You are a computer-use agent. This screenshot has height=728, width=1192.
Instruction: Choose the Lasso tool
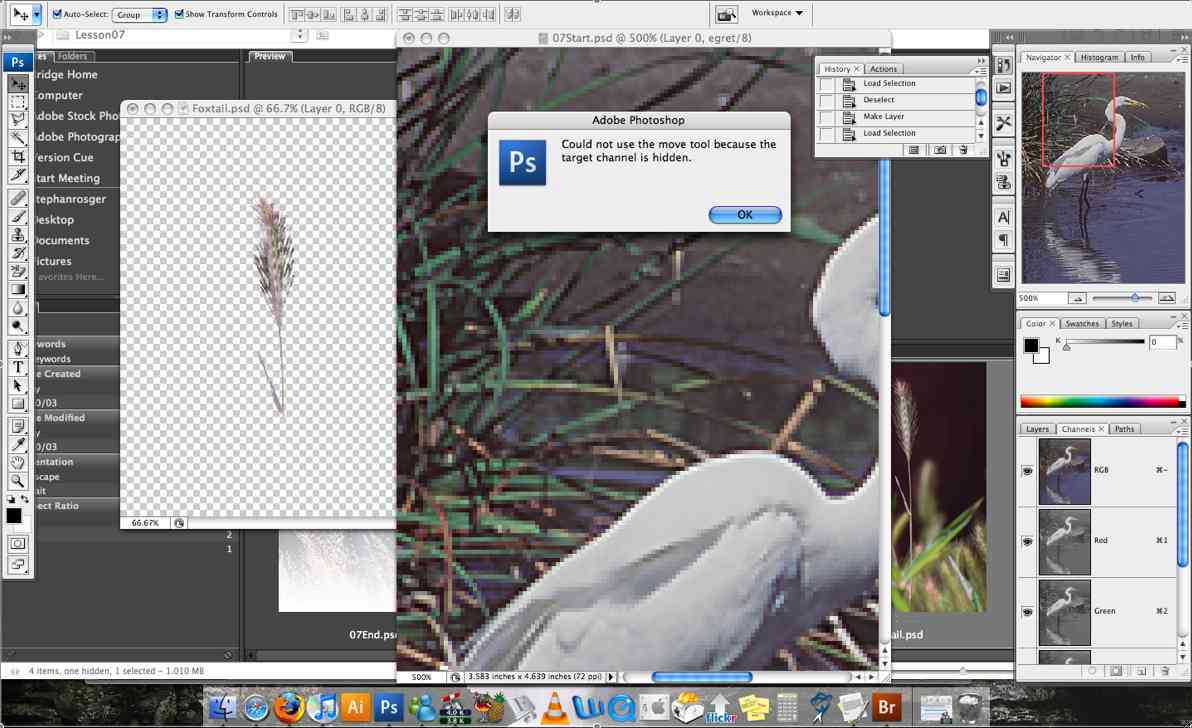[x=18, y=120]
